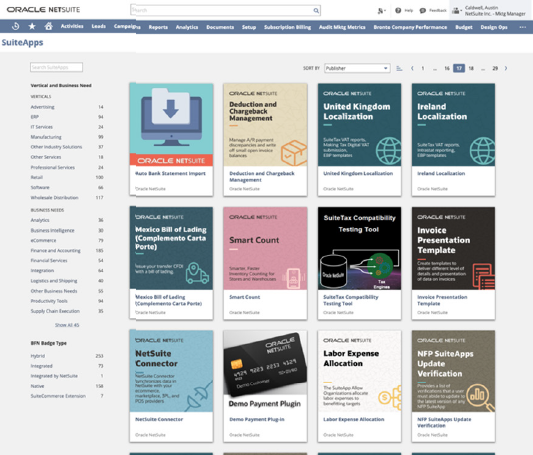This screenshot has height=455, width=533.
Task: Open Smart Count card image
Action: click(265, 248)
